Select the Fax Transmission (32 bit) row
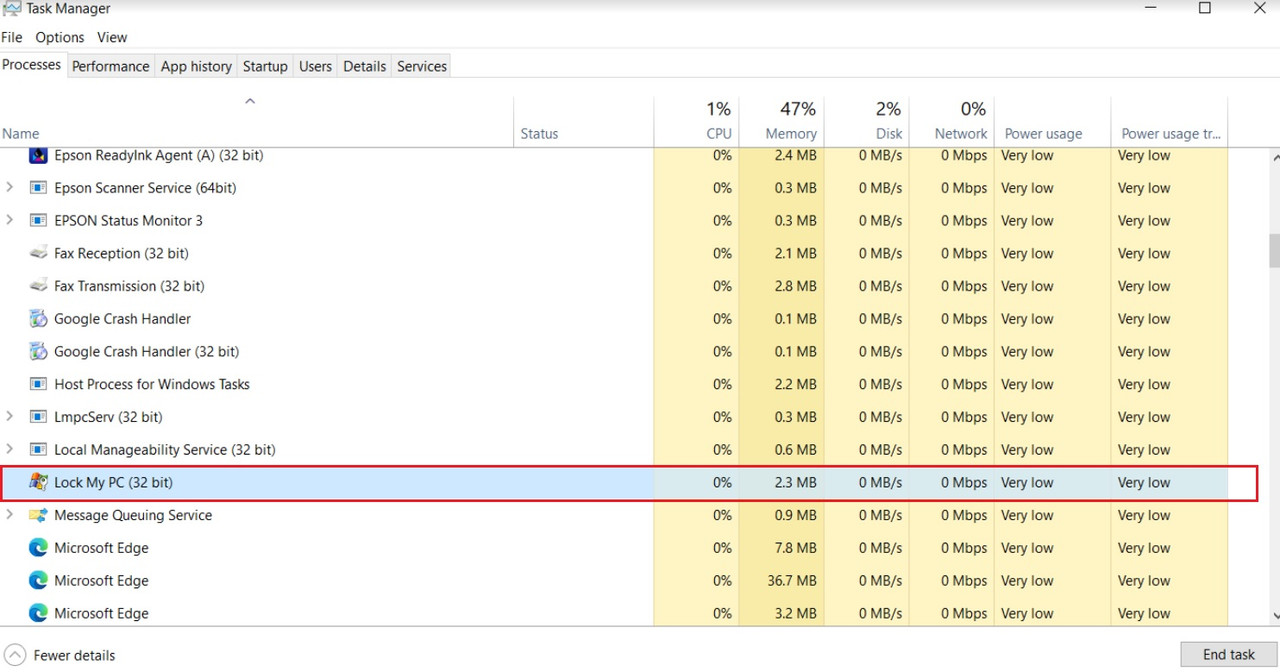The width and height of the screenshot is (1280, 672). (x=614, y=286)
